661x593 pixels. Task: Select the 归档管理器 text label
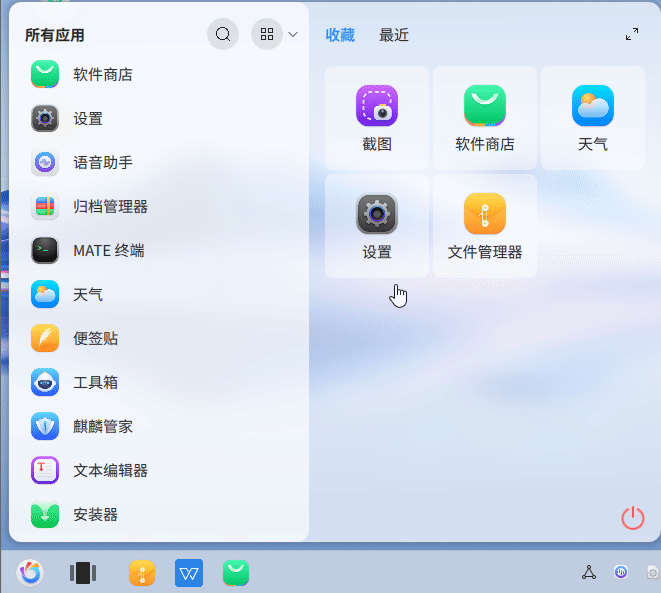tap(110, 207)
